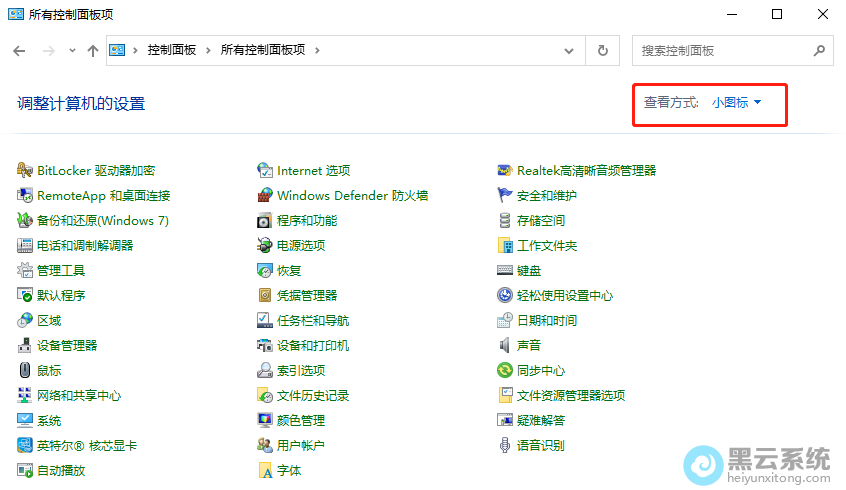Open the recent locations dropdown arrow
846x490 pixels.
pyautogui.click(x=72, y=51)
